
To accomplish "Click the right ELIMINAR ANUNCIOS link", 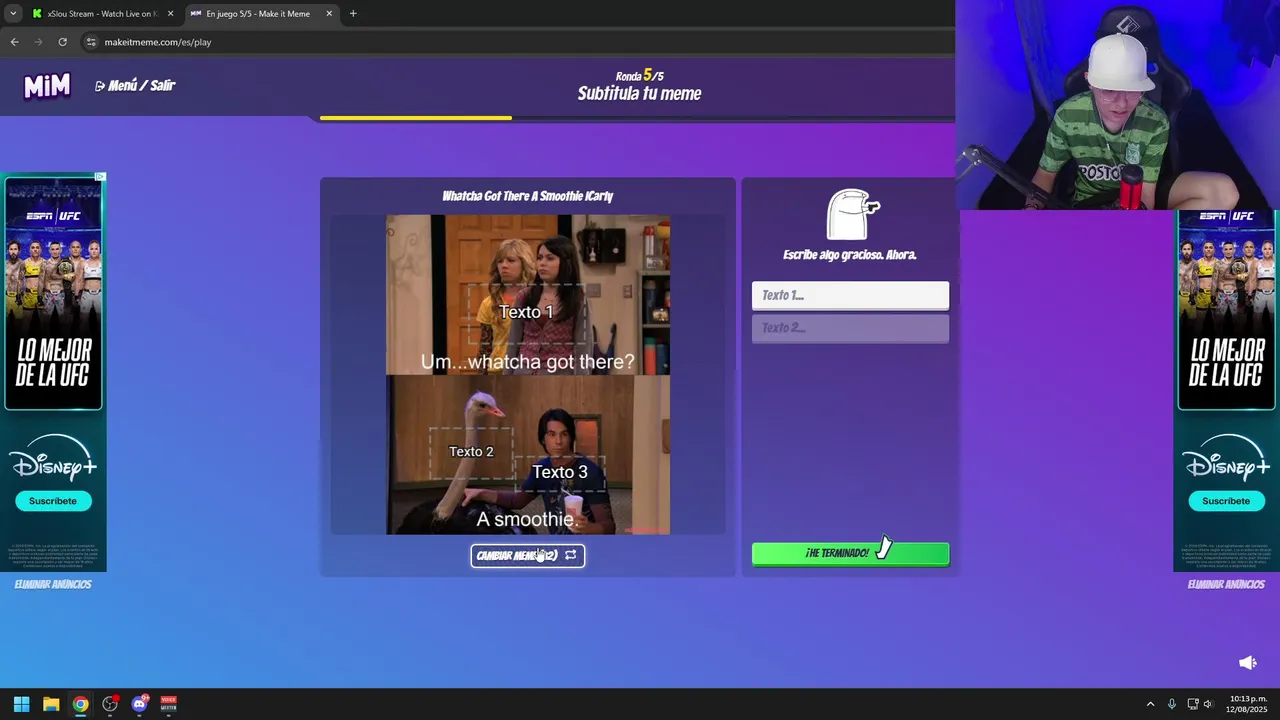I will pos(1226,584).
